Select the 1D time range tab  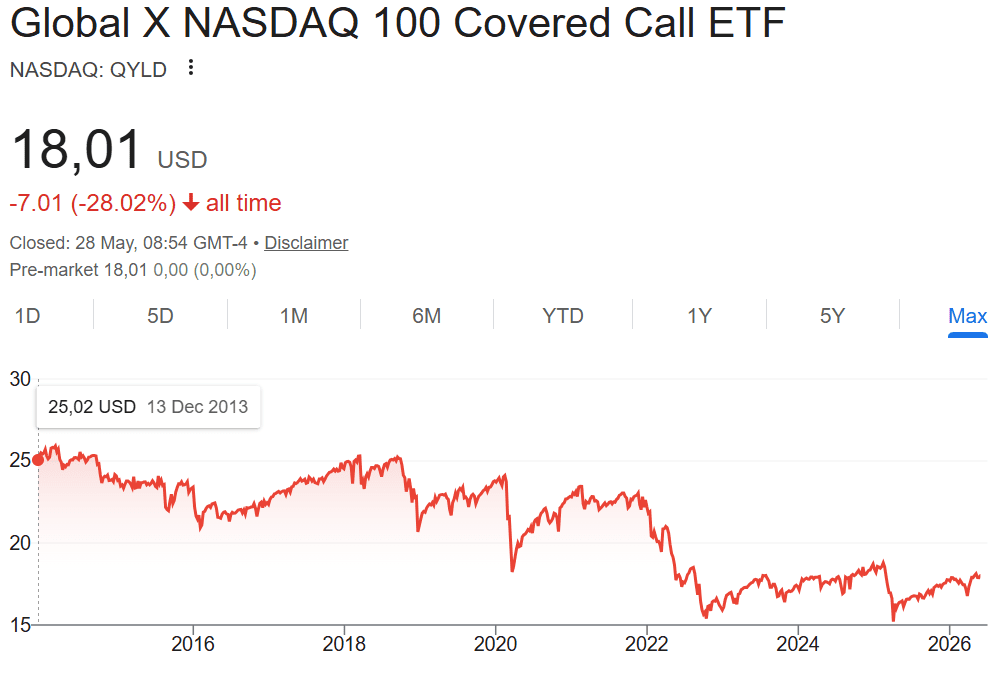coord(28,316)
